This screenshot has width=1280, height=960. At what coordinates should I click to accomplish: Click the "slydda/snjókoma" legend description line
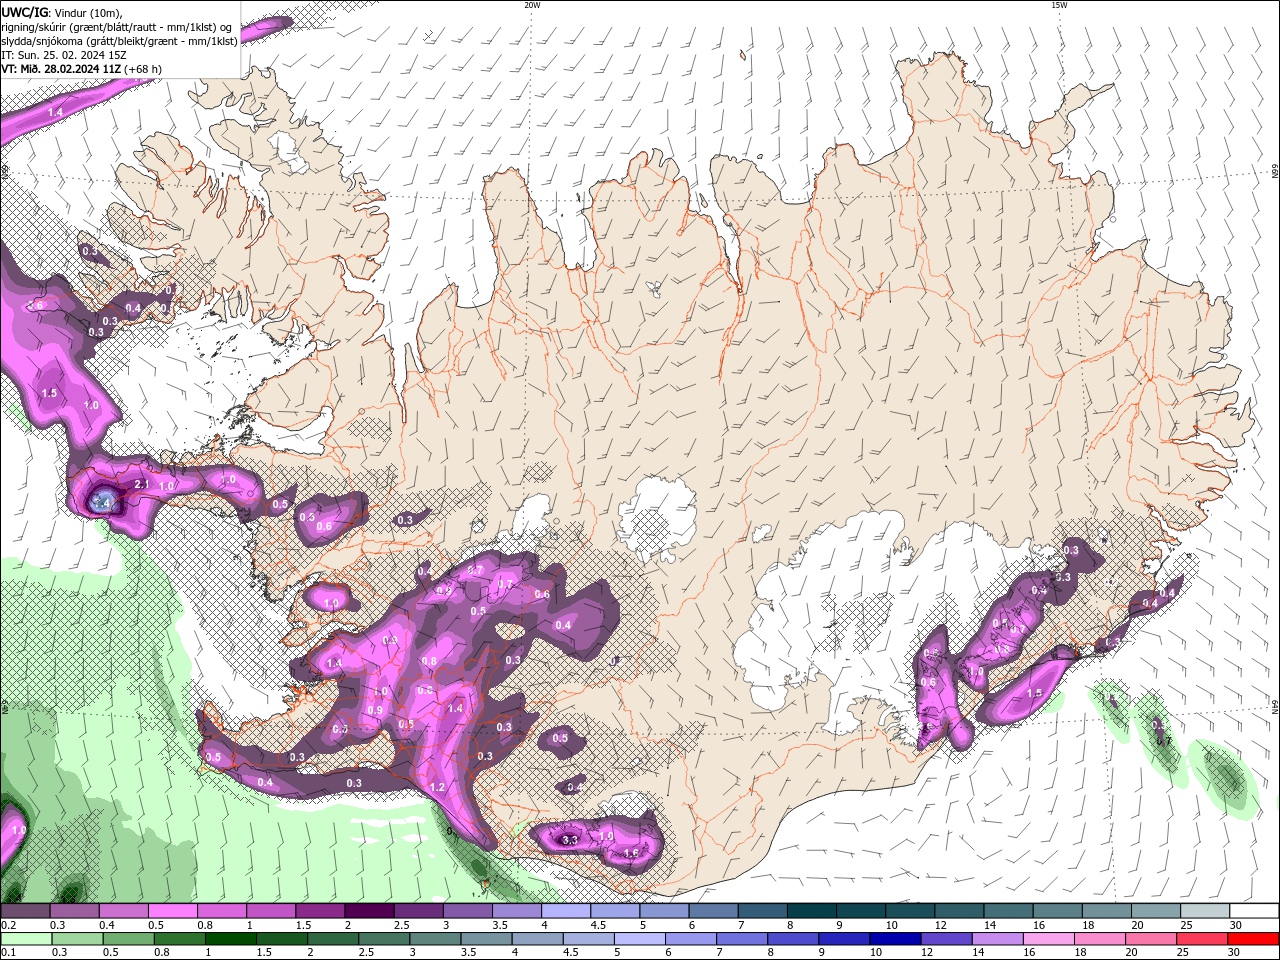119,41
